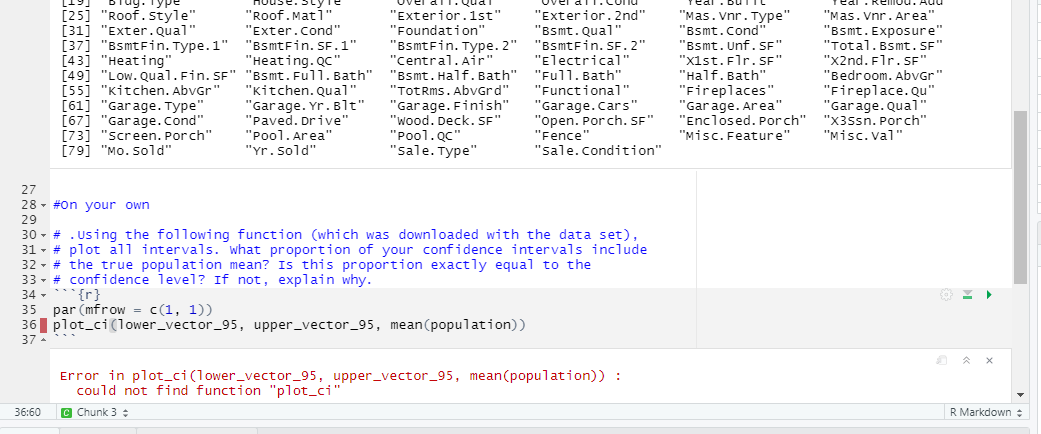Fold the section at line 28
The height and width of the screenshot is (434, 1041).
pyautogui.click(x=44, y=205)
